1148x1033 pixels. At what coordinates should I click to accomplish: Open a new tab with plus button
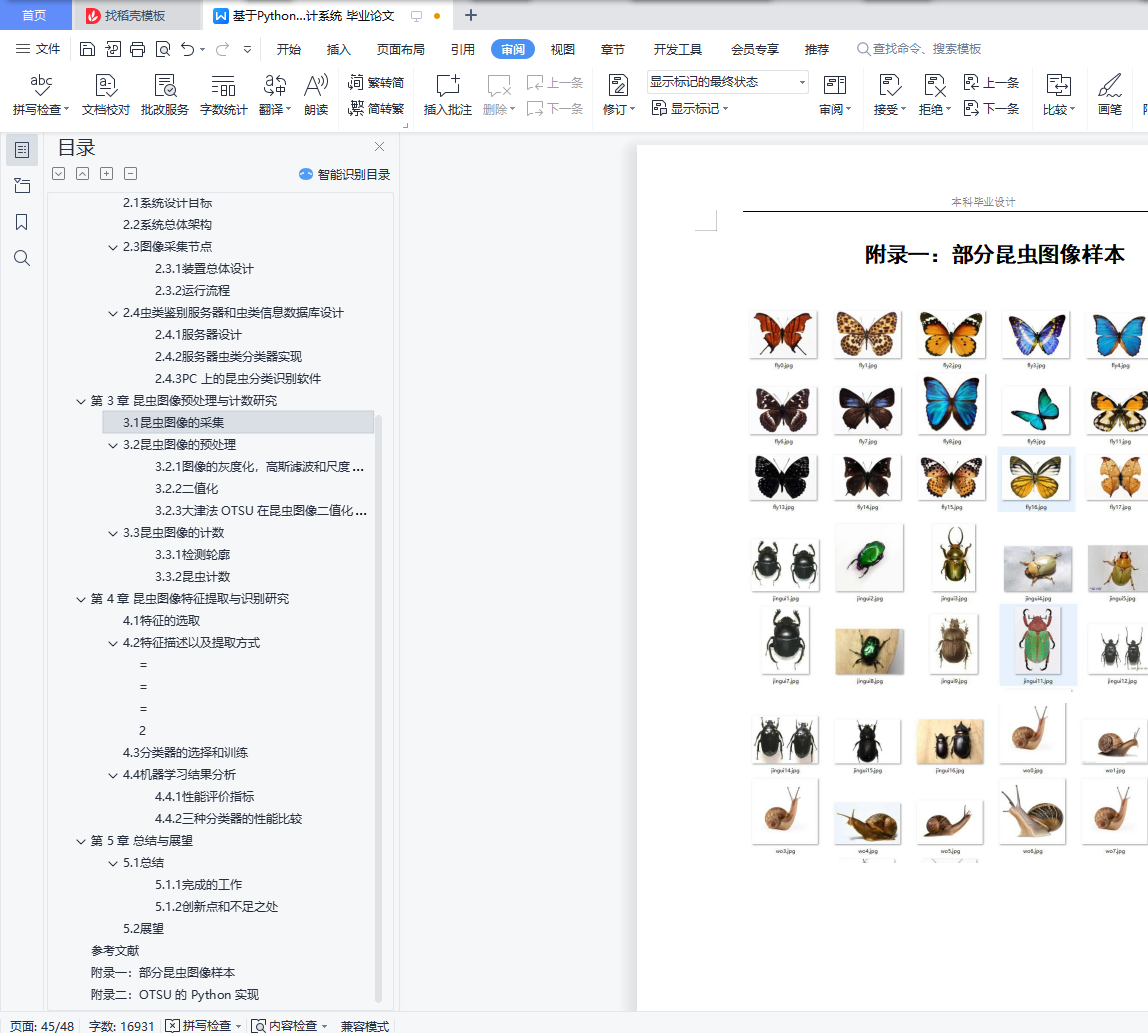[471, 15]
